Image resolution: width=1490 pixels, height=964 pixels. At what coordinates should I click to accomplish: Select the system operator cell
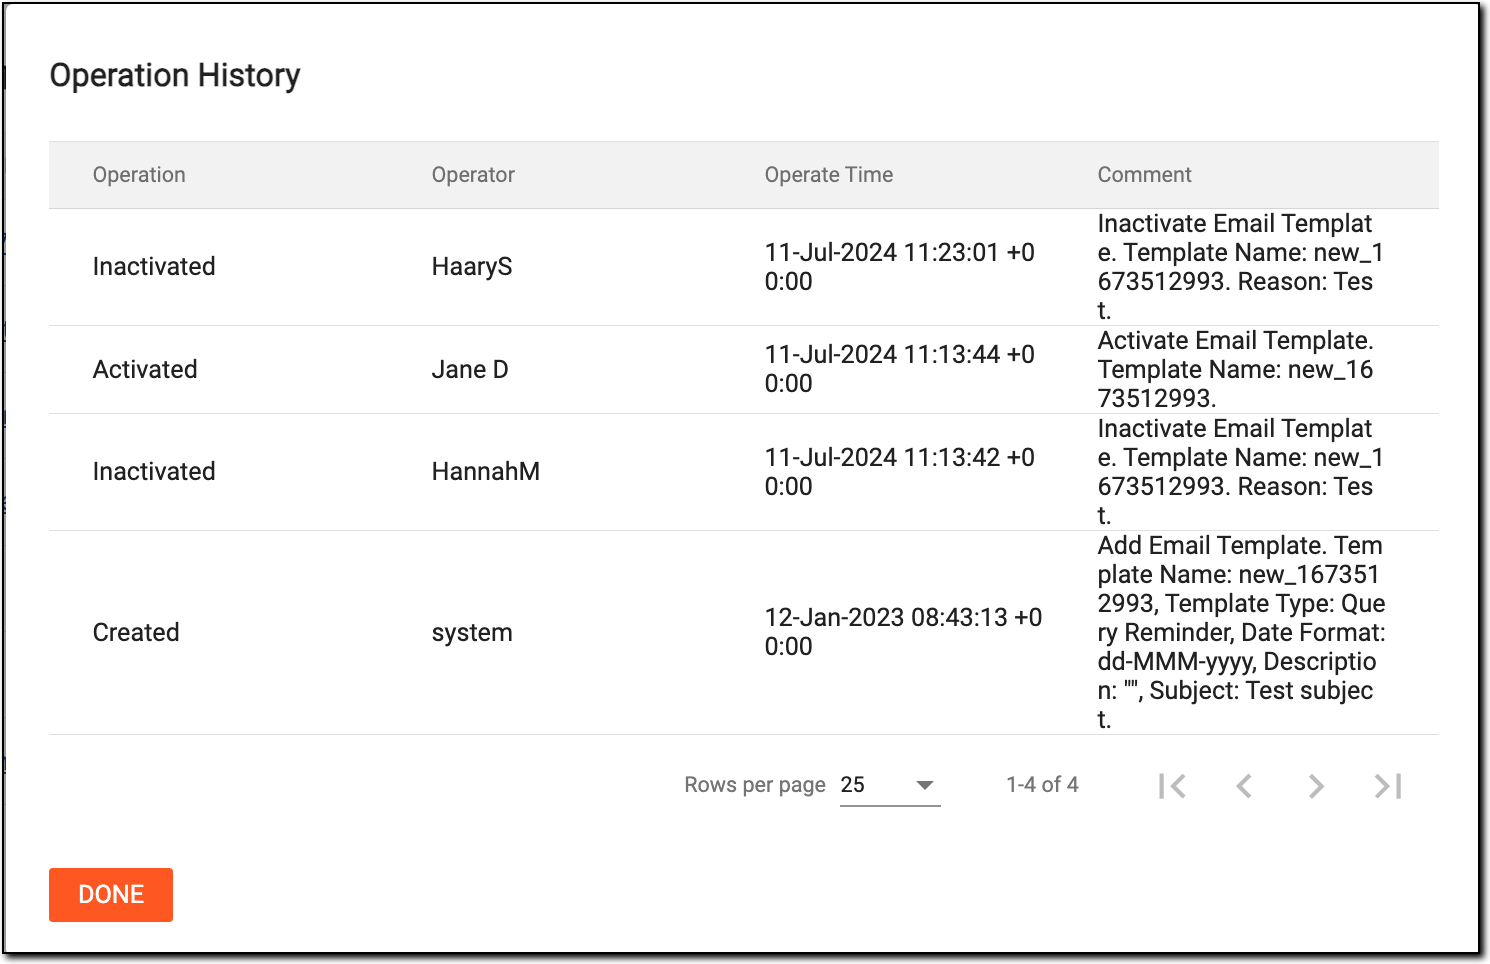pos(472,633)
